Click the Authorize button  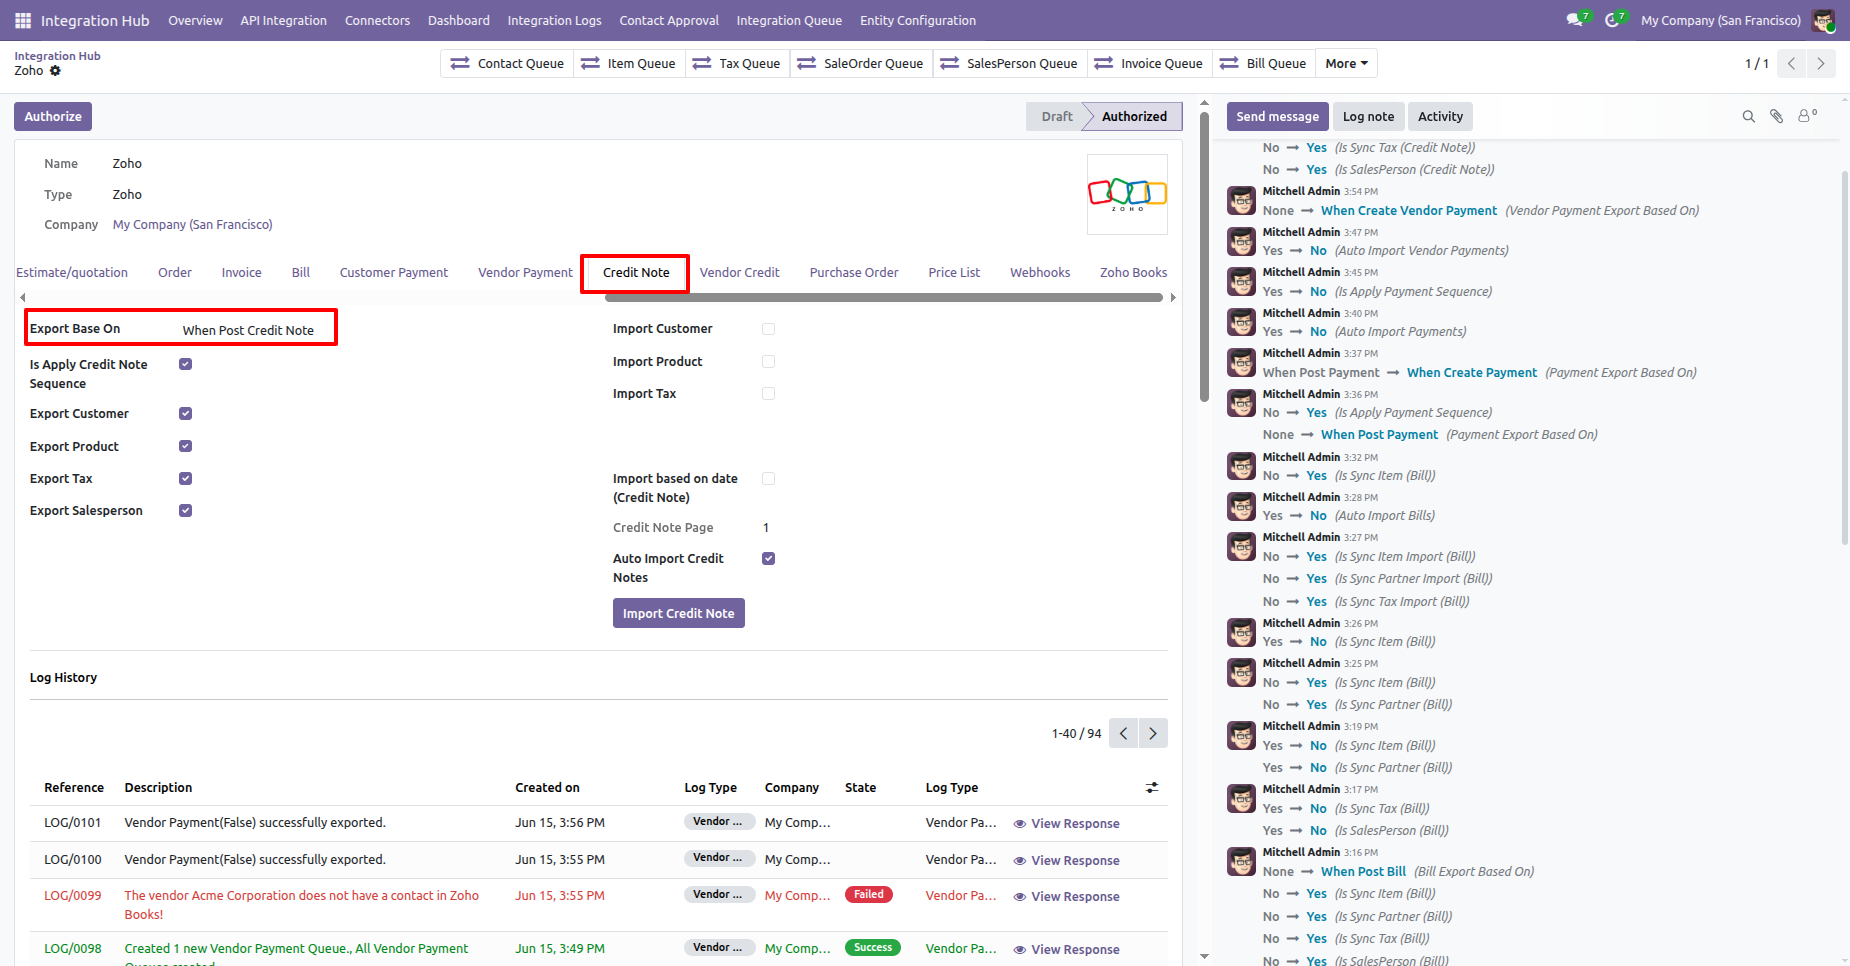53,116
